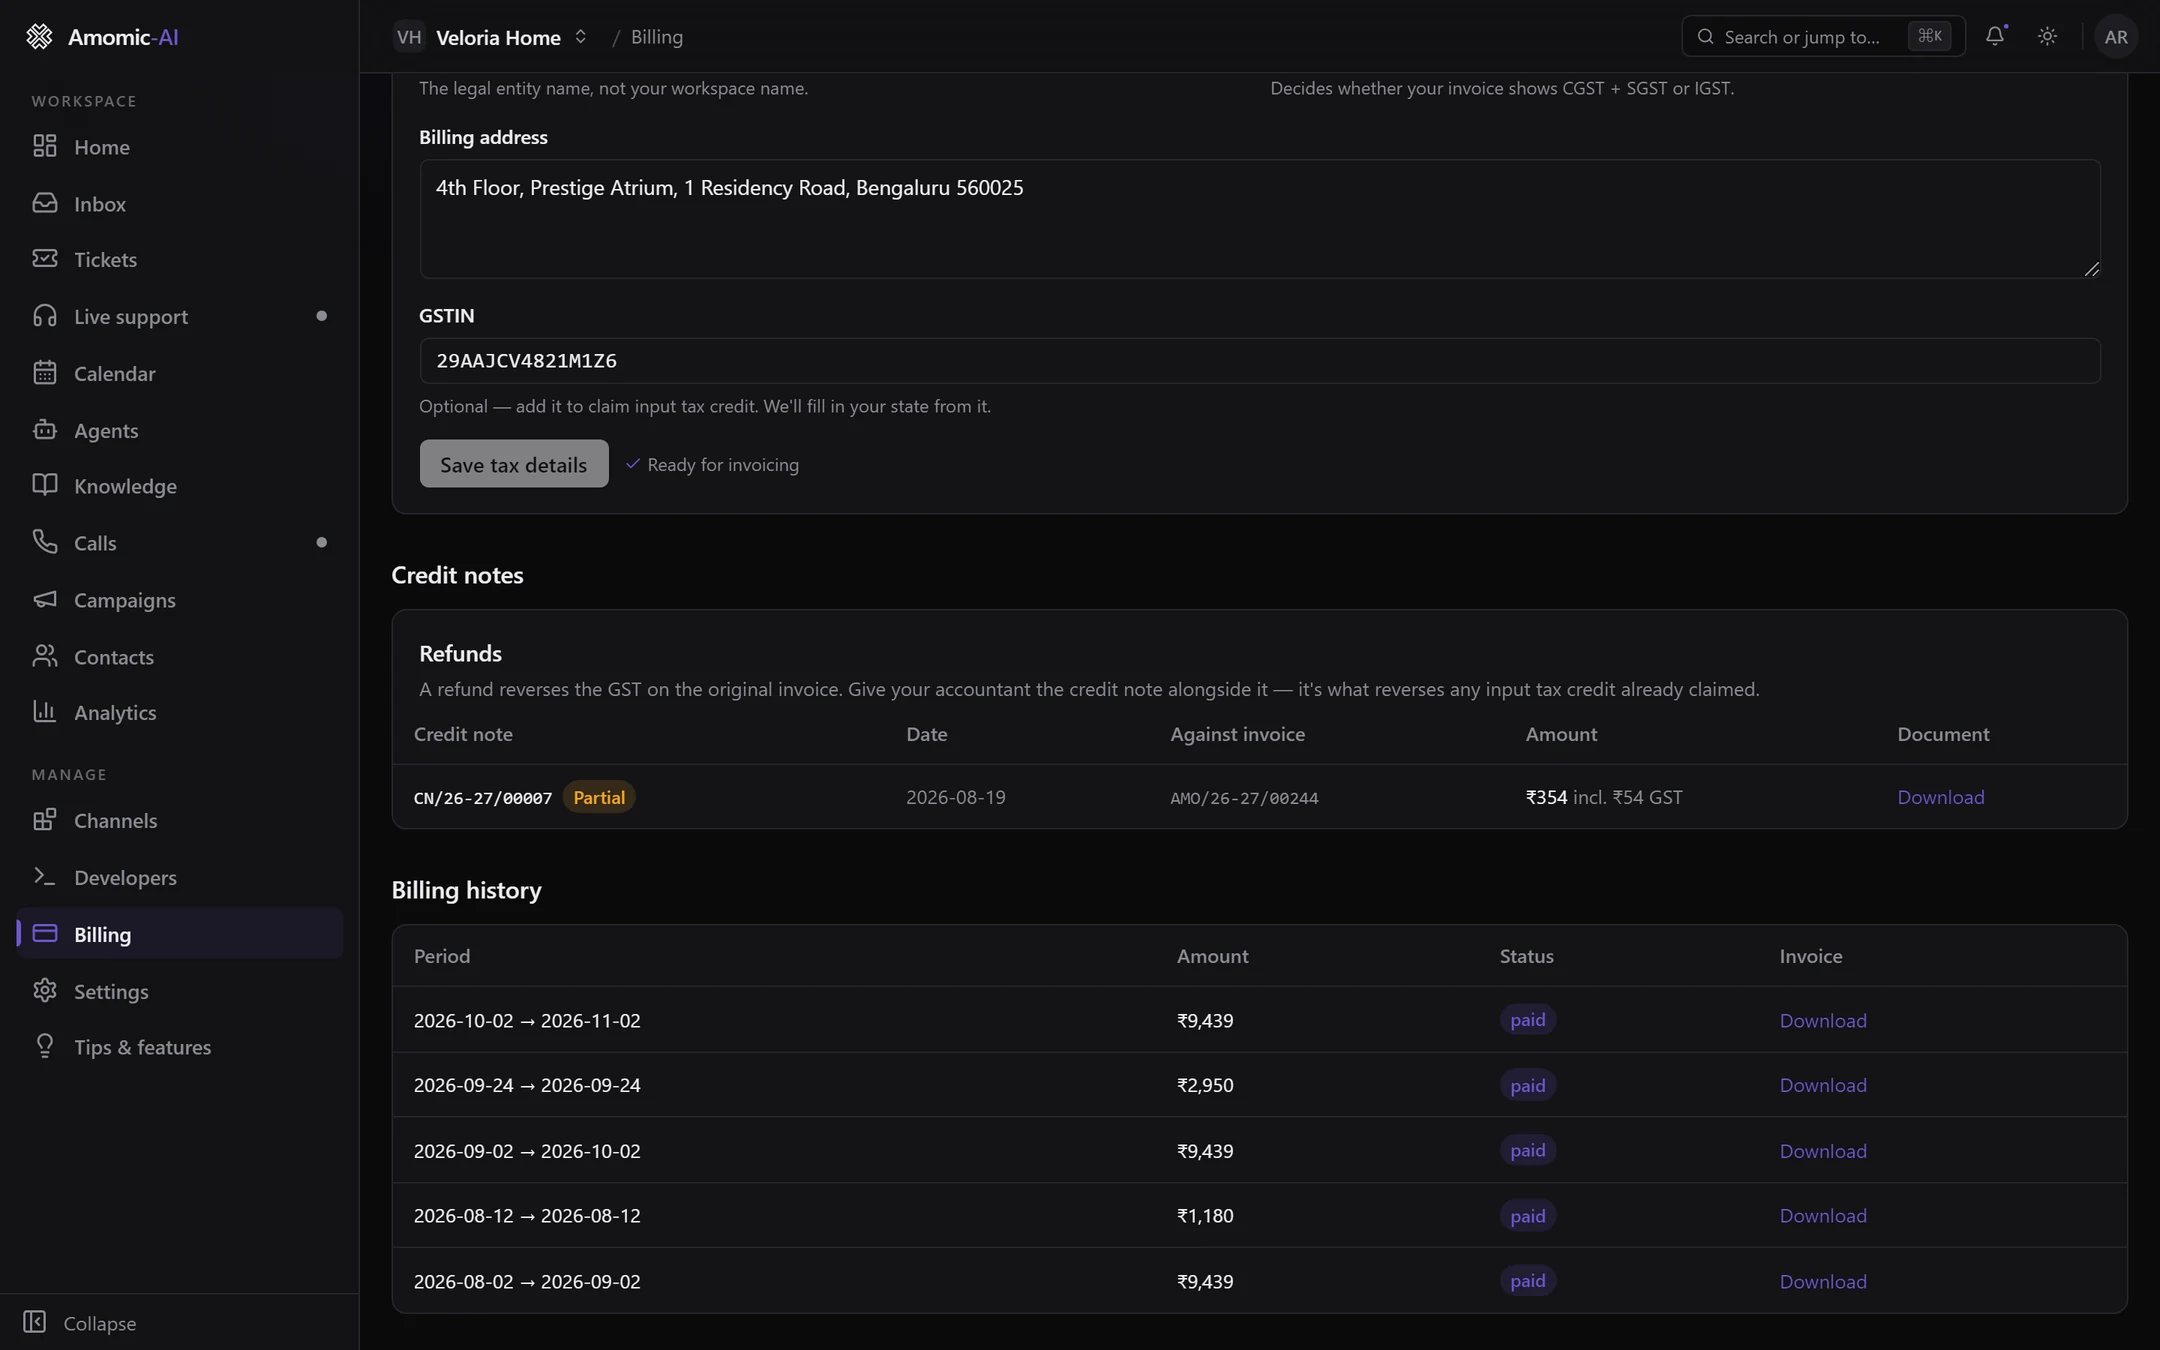Click the AR user avatar

(2115, 36)
